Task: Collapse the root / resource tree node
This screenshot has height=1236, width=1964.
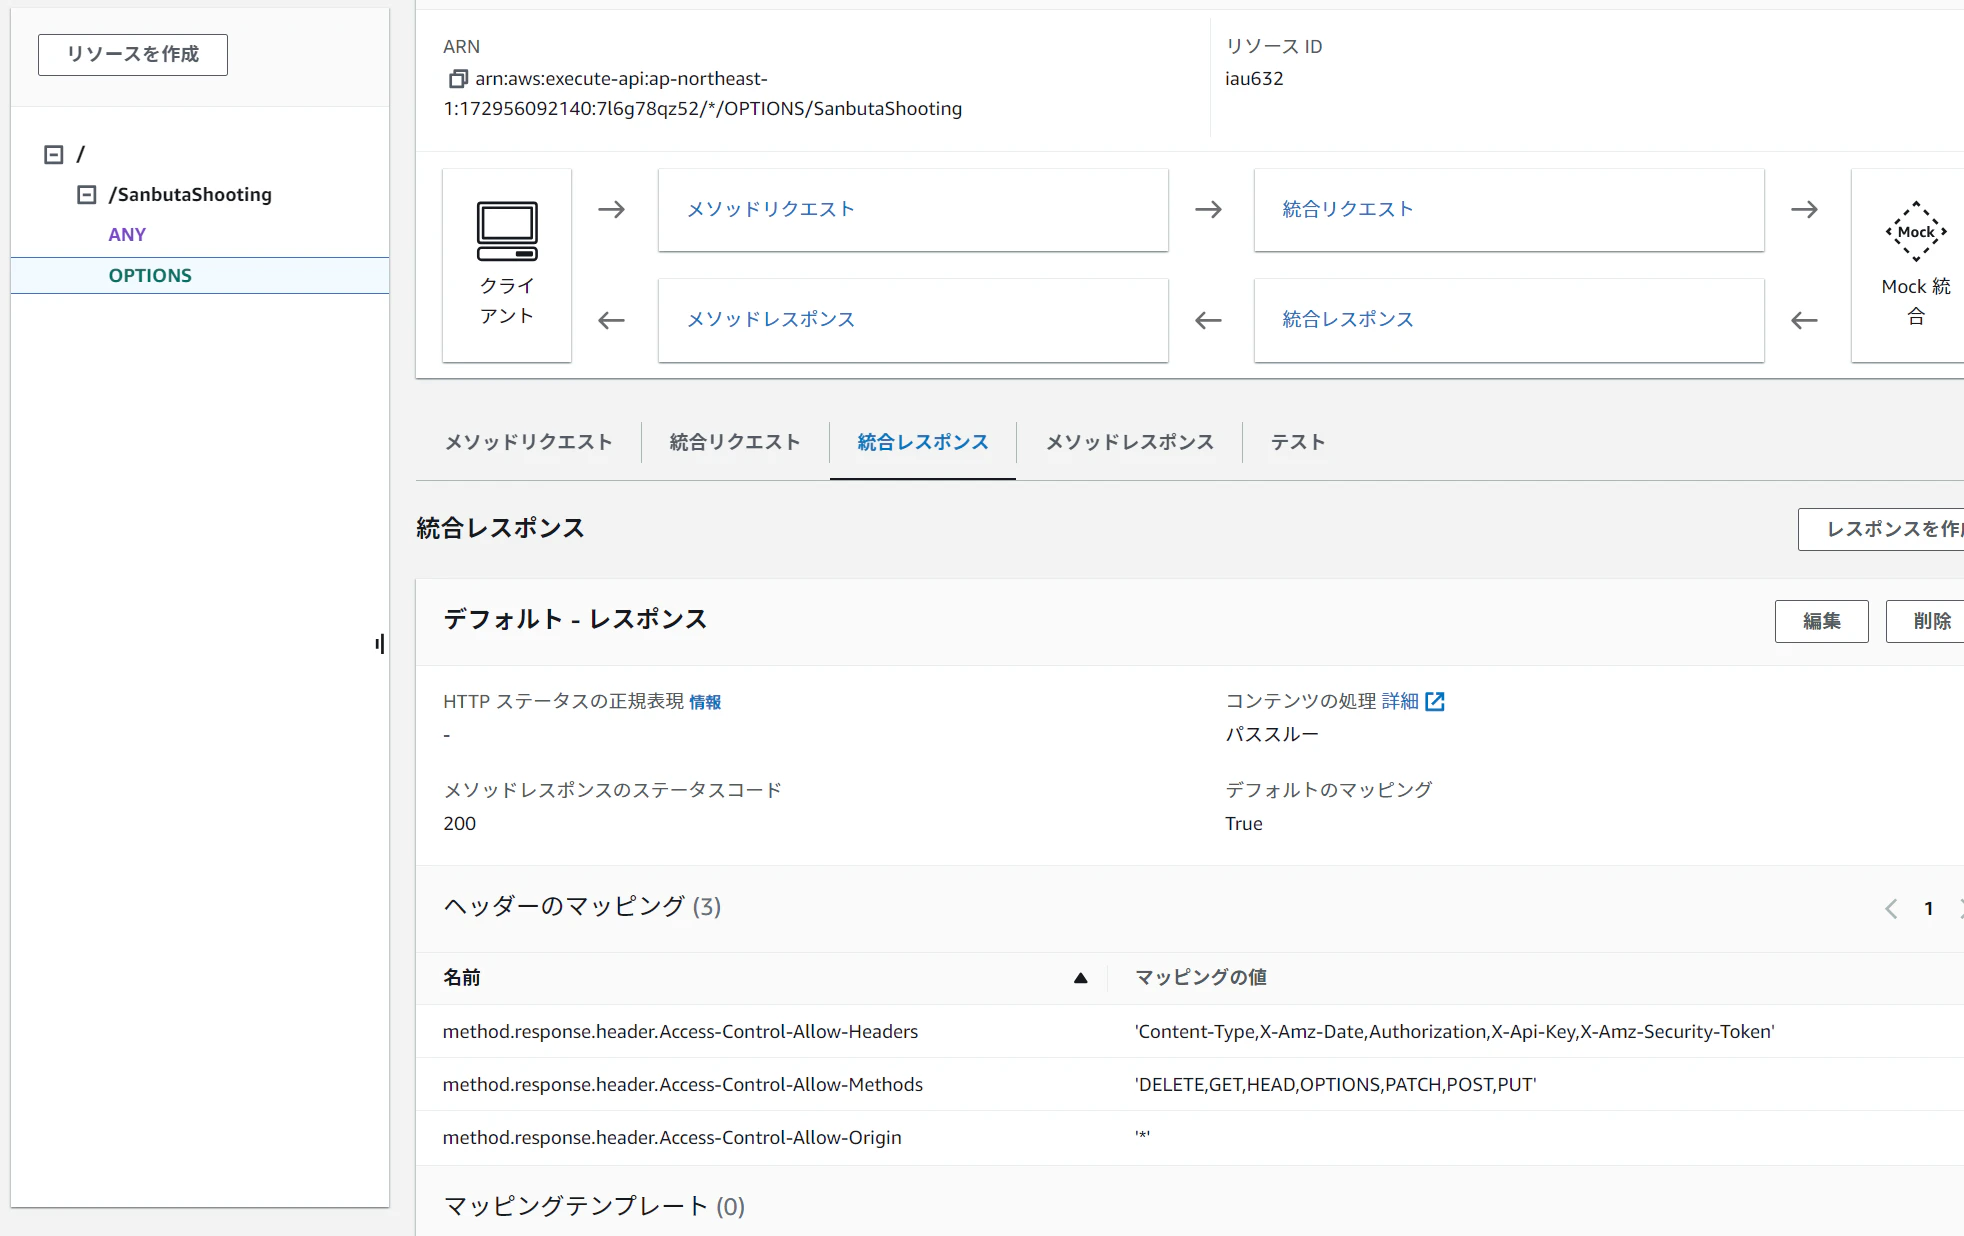Action: (54, 154)
